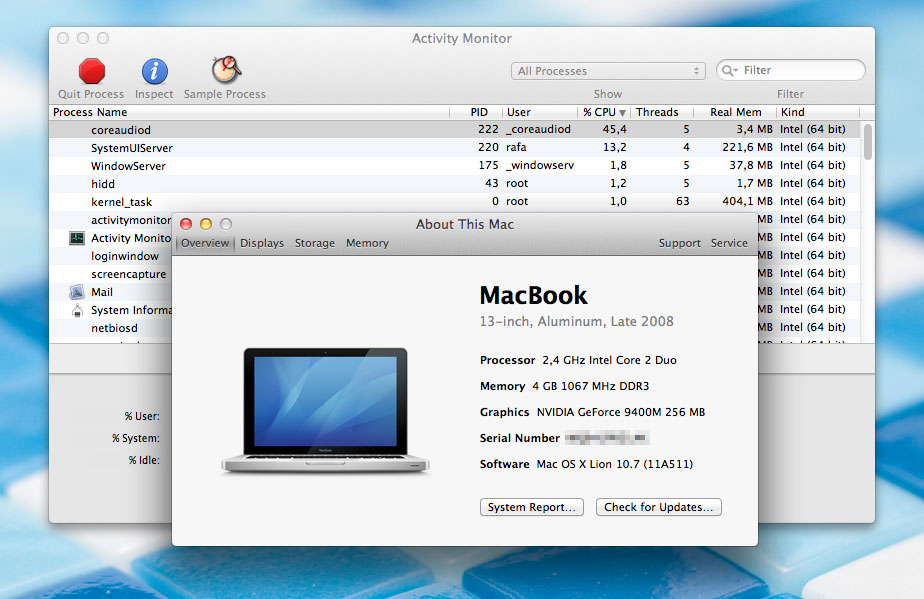The height and width of the screenshot is (599, 924).
Task: Click the Sample Process magnifier icon
Action: coord(226,70)
